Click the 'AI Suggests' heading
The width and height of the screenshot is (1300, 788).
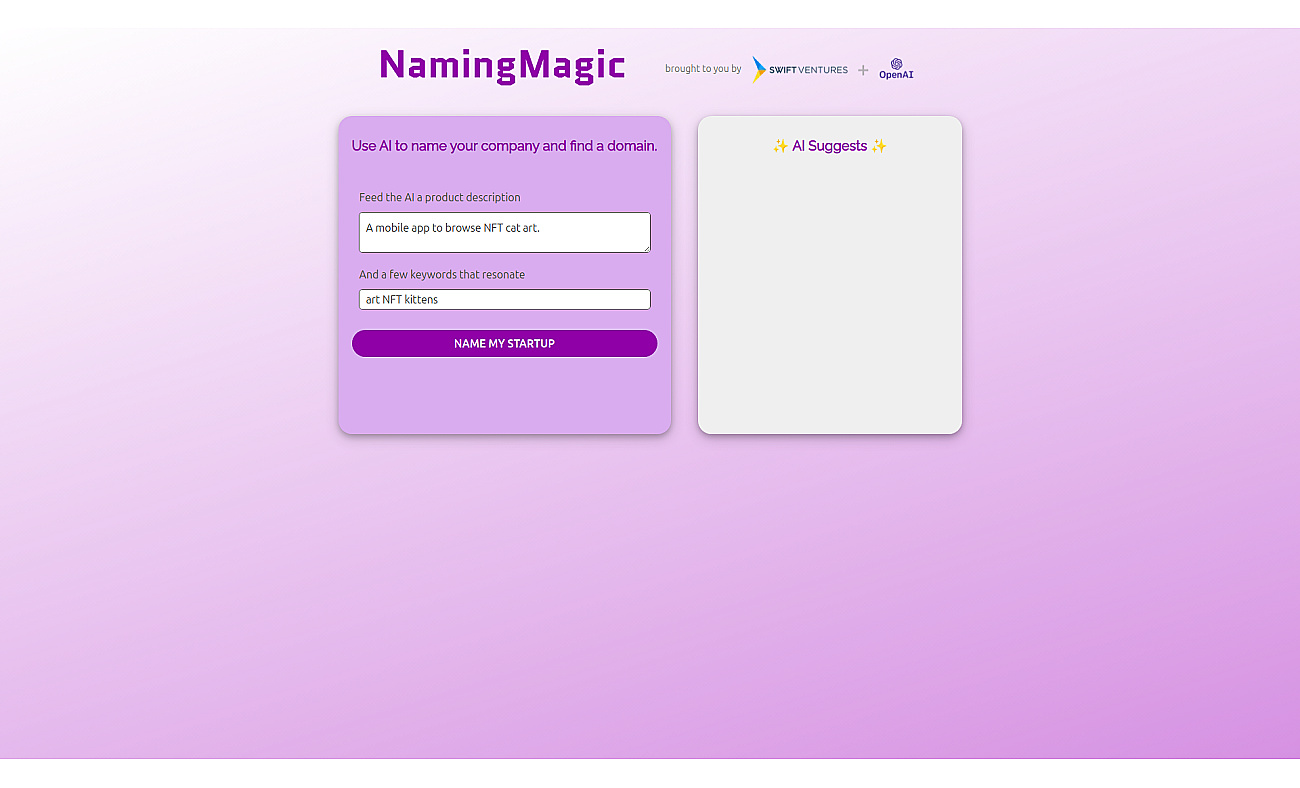tap(829, 146)
